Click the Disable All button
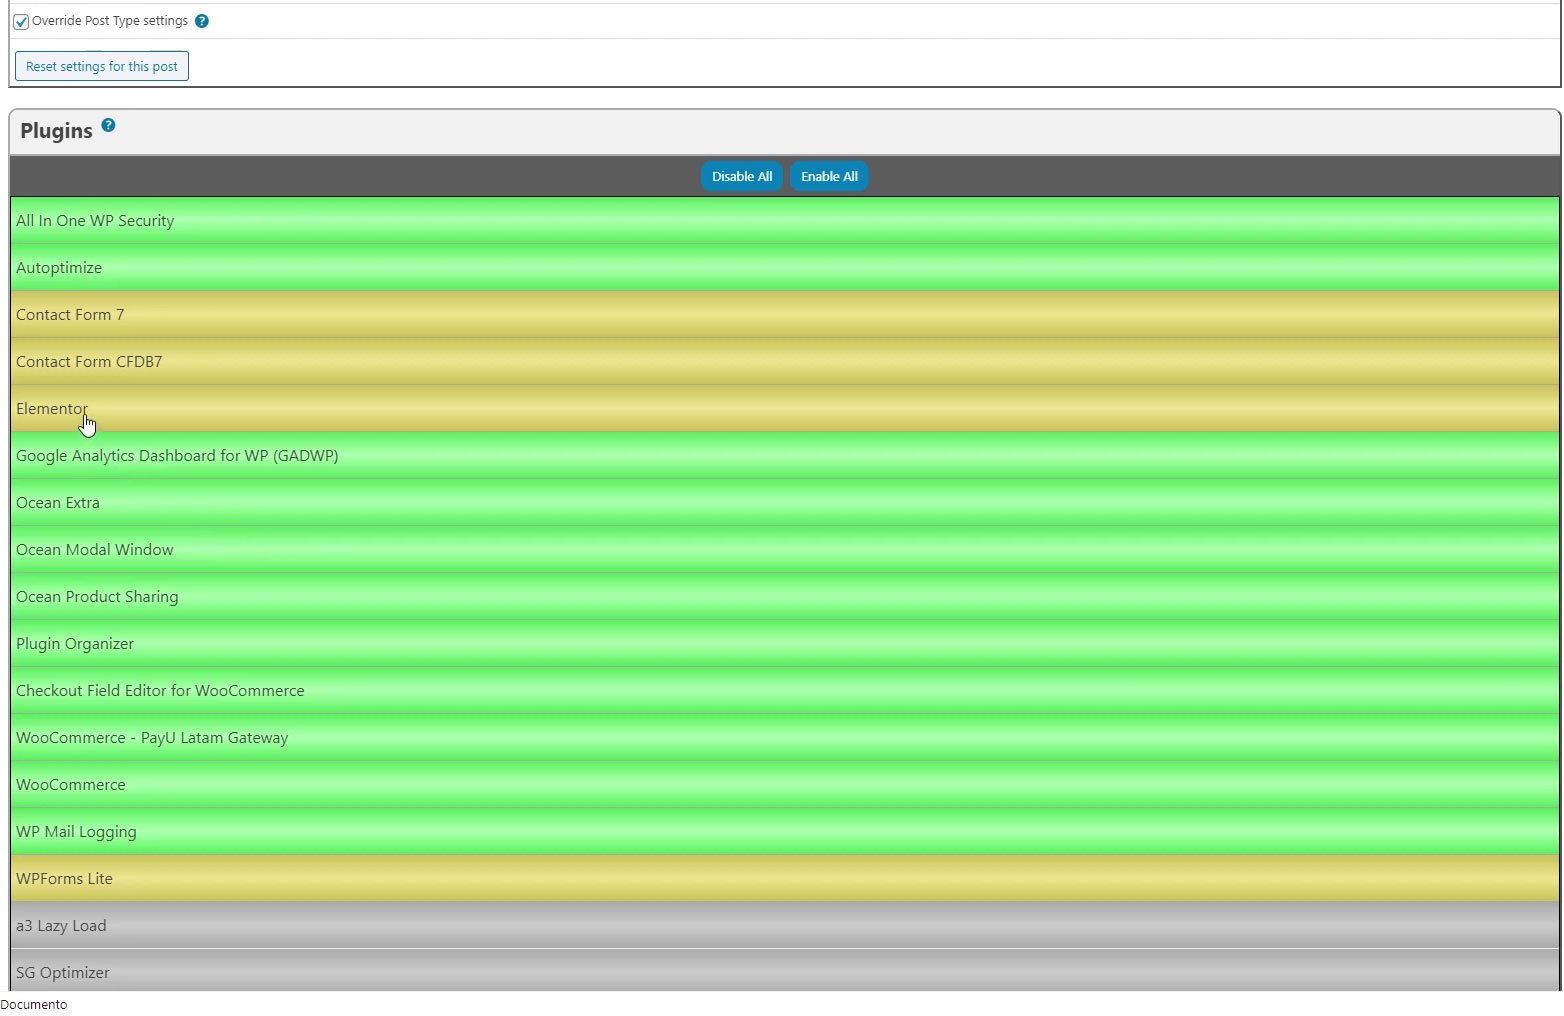1564x1016 pixels. coord(742,176)
